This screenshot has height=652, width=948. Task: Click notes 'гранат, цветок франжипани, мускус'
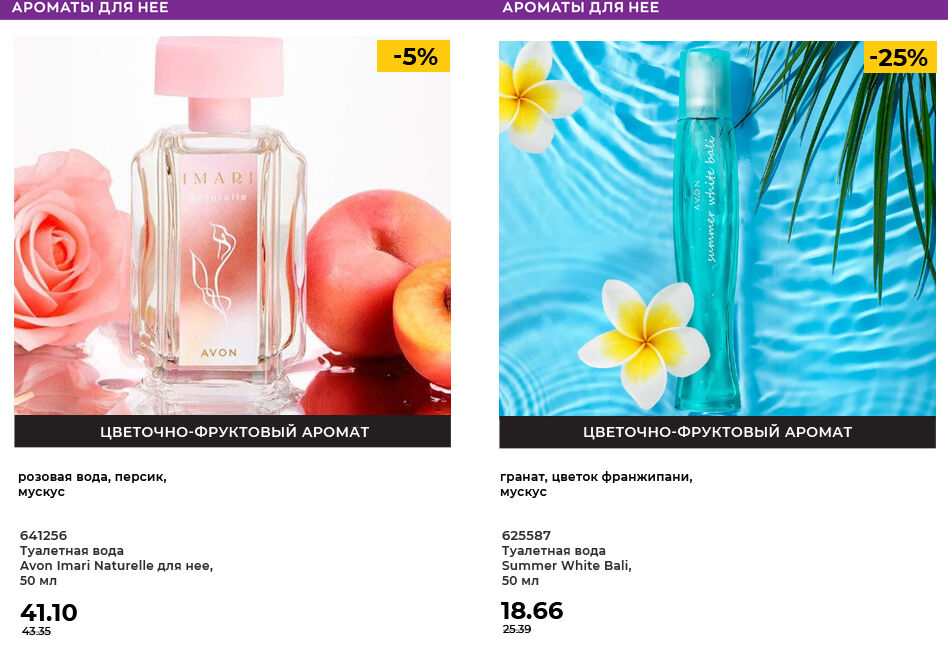coord(596,484)
